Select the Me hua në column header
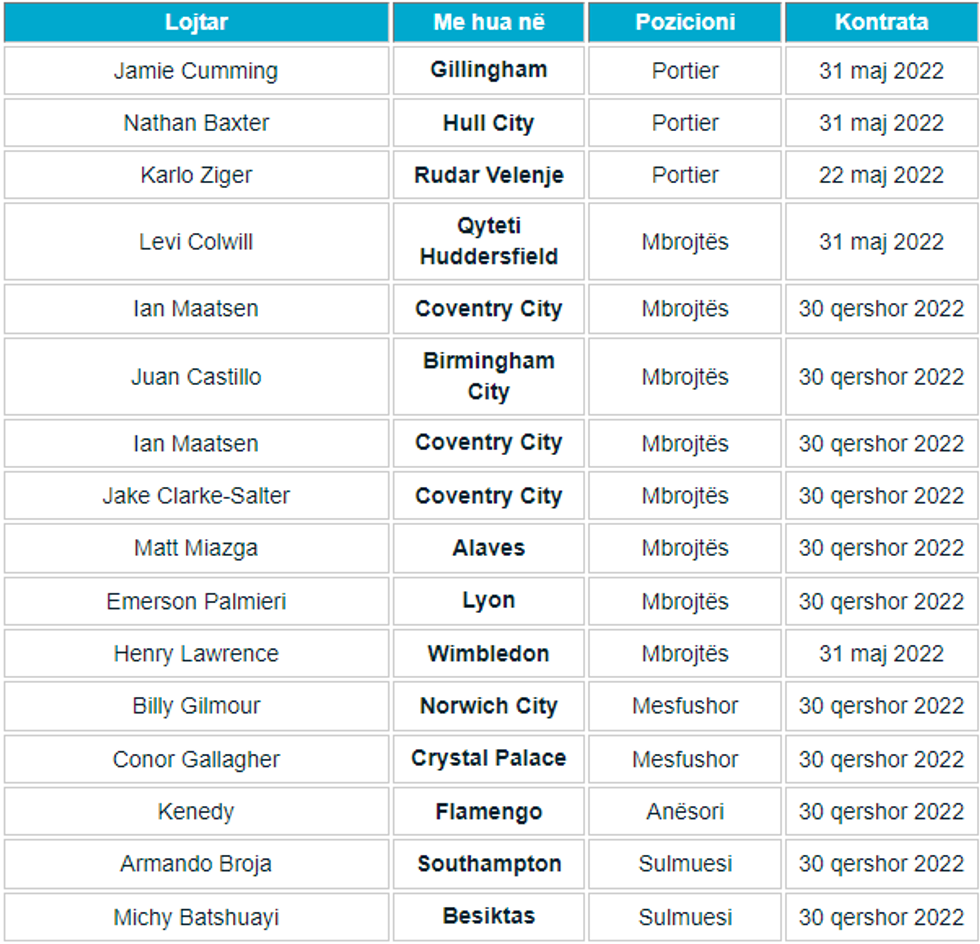 (489, 22)
